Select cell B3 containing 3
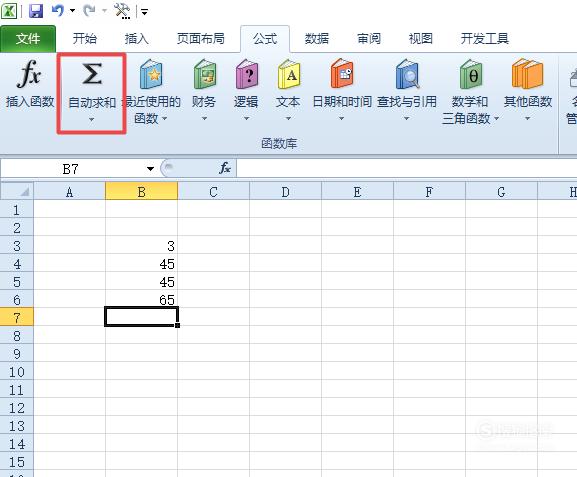The height and width of the screenshot is (477, 577). click(x=142, y=245)
